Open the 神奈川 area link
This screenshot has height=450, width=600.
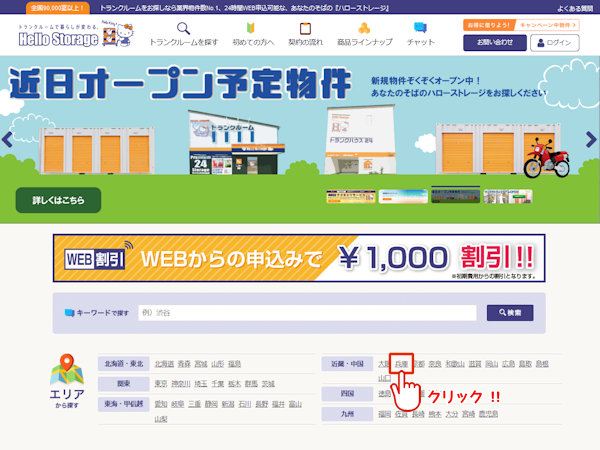(x=181, y=384)
